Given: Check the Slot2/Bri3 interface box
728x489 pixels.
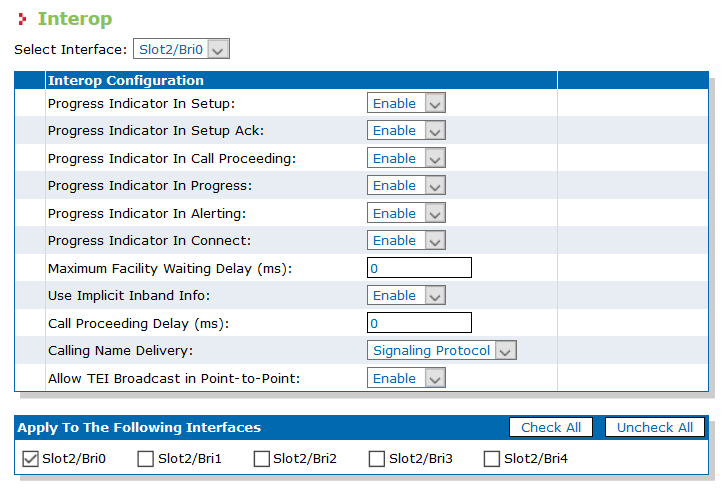Looking at the screenshot, I should point(377,459).
